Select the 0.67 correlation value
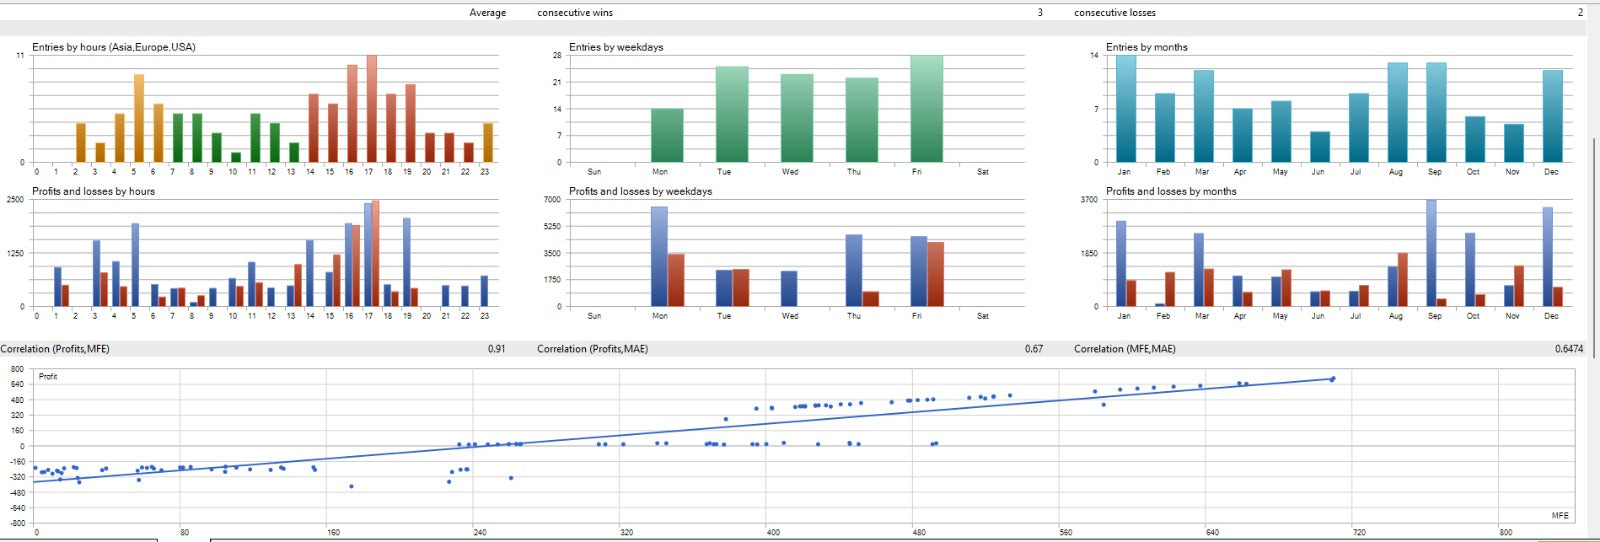The width and height of the screenshot is (1600, 542). point(1033,349)
